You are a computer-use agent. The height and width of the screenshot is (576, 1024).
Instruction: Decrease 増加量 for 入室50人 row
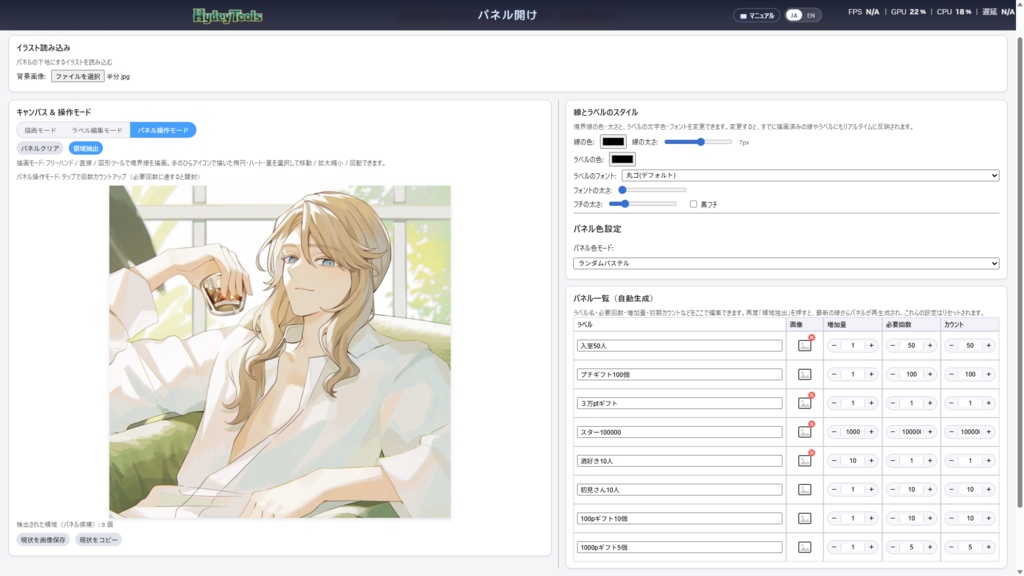point(834,345)
